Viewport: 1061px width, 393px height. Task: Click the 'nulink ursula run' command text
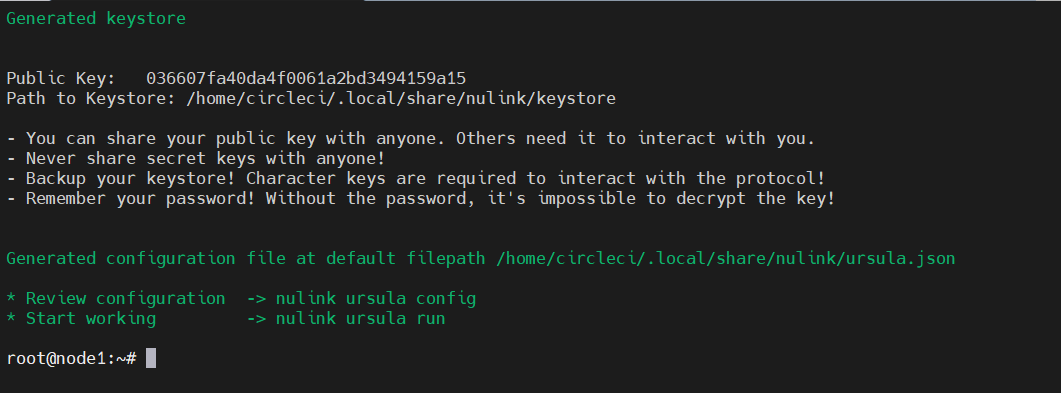361,318
